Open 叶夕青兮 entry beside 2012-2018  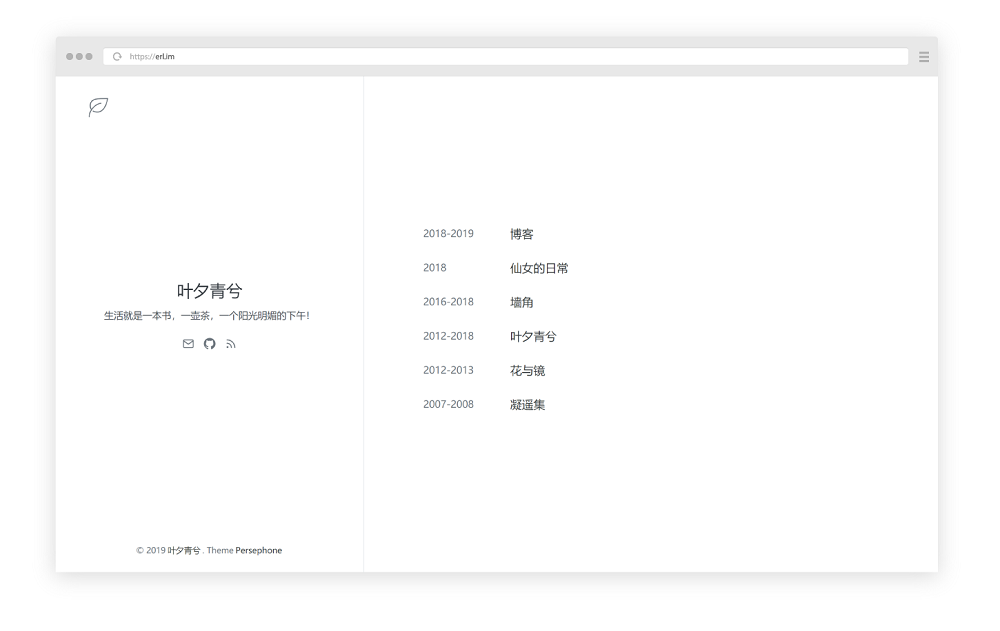coord(533,336)
